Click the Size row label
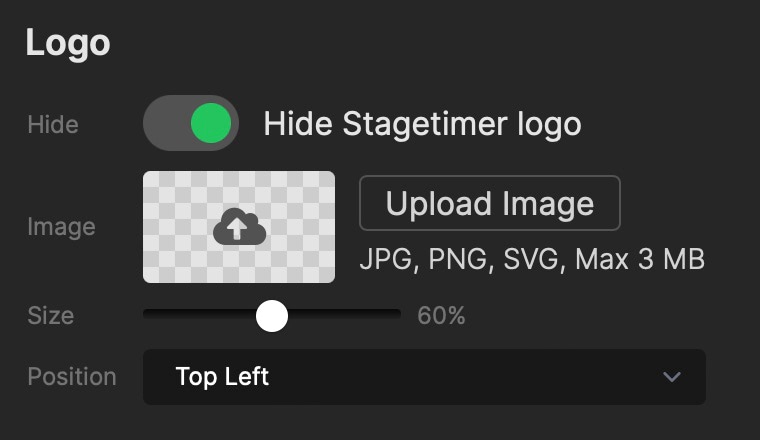This screenshot has height=440, width=760. click(50, 316)
